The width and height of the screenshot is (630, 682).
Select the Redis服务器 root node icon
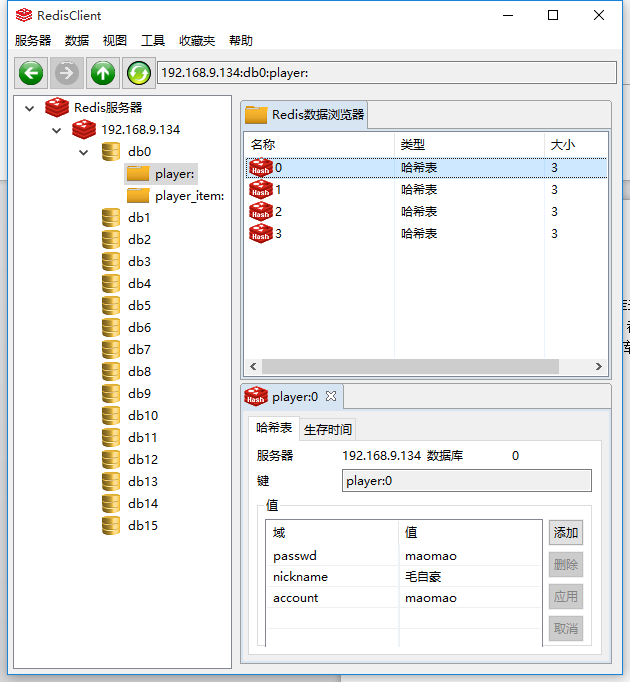57,107
